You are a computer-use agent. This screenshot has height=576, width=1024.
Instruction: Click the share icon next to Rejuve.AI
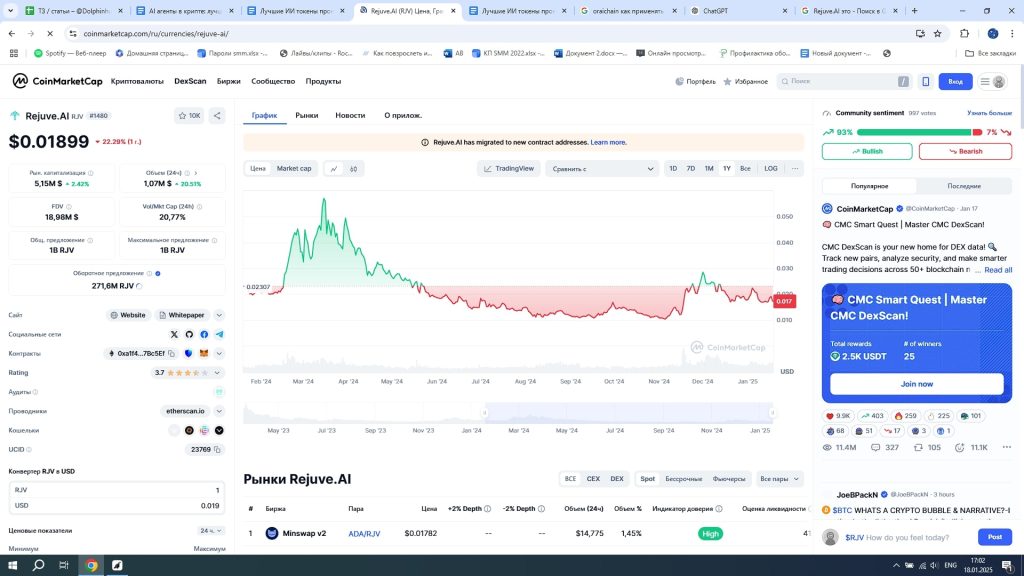[x=217, y=116]
